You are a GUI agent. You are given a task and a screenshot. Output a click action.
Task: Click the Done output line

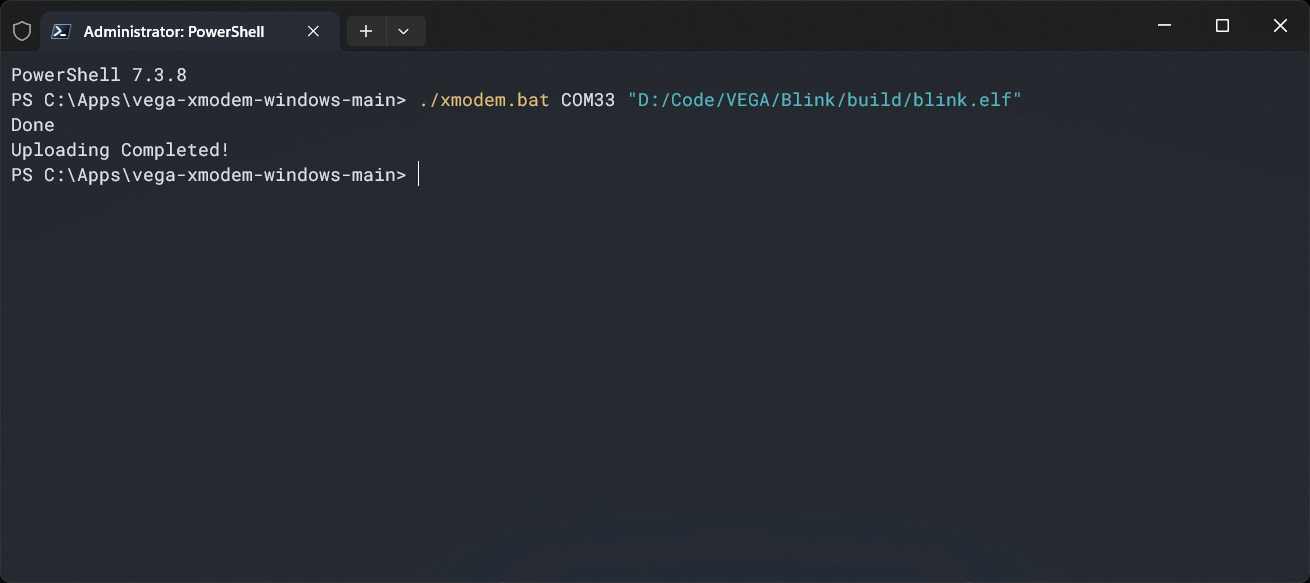coord(33,125)
